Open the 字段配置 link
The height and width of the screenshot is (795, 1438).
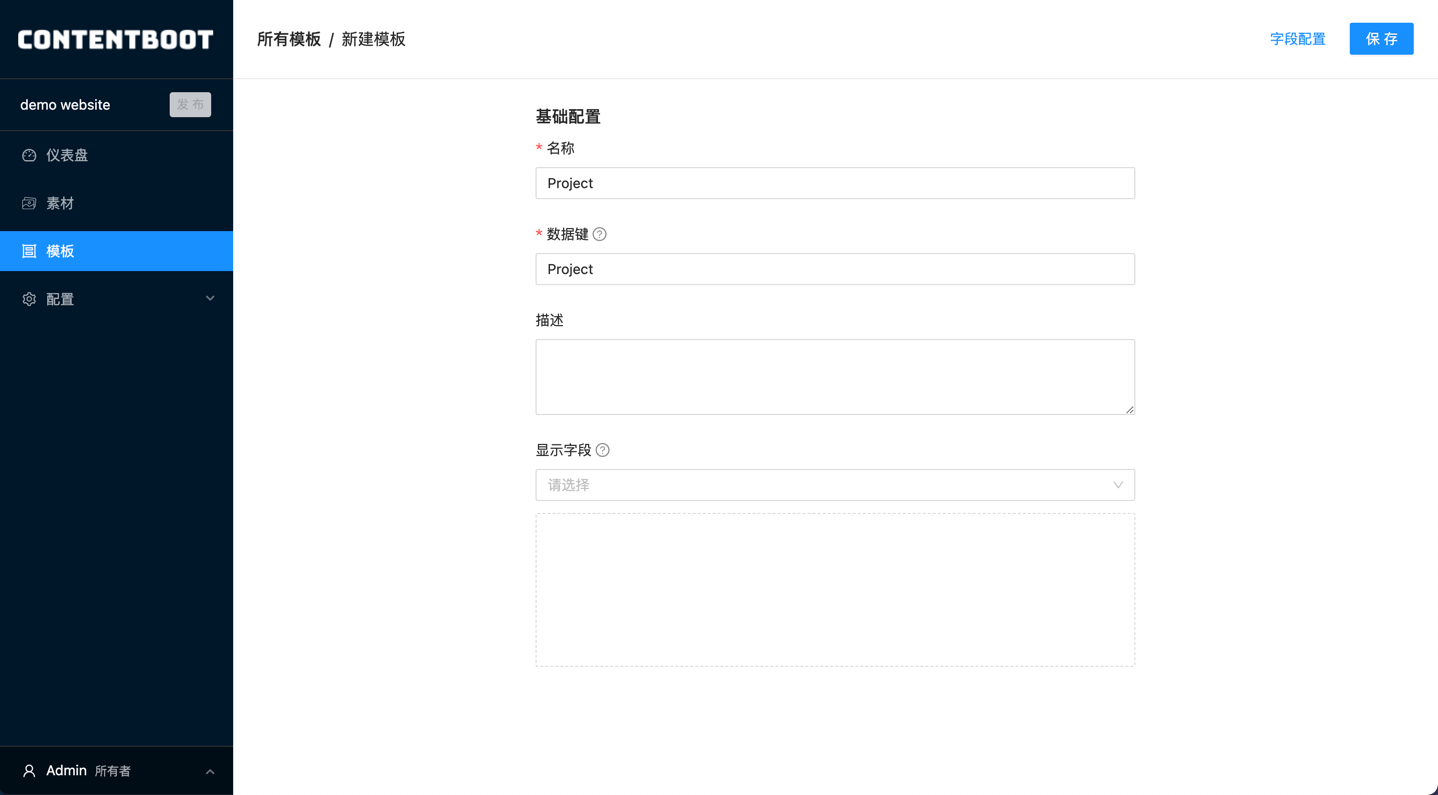[1298, 39]
